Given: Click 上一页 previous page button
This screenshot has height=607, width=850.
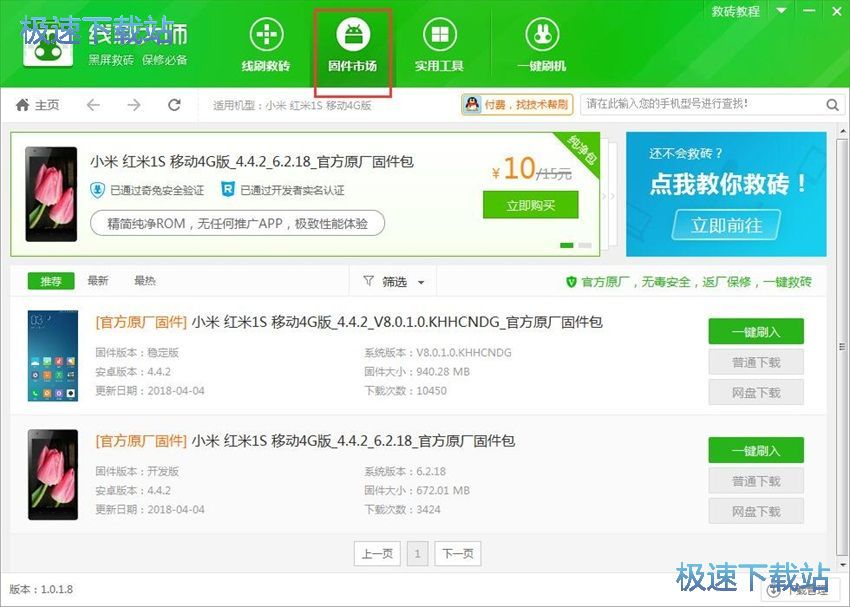Looking at the screenshot, I should tap(377, 553).
